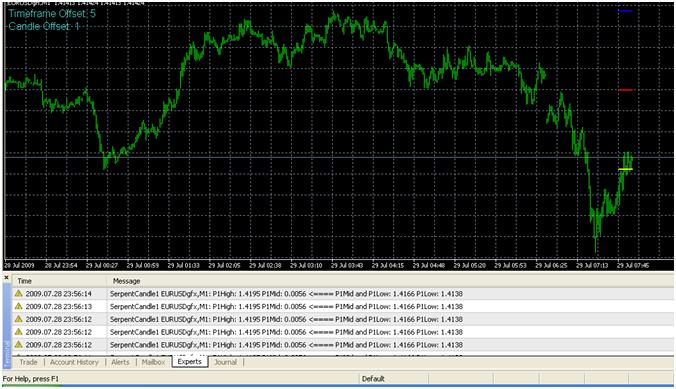Select the Experts tab
676x389 pixels.
pyautogui.click(x=190, y=362)
